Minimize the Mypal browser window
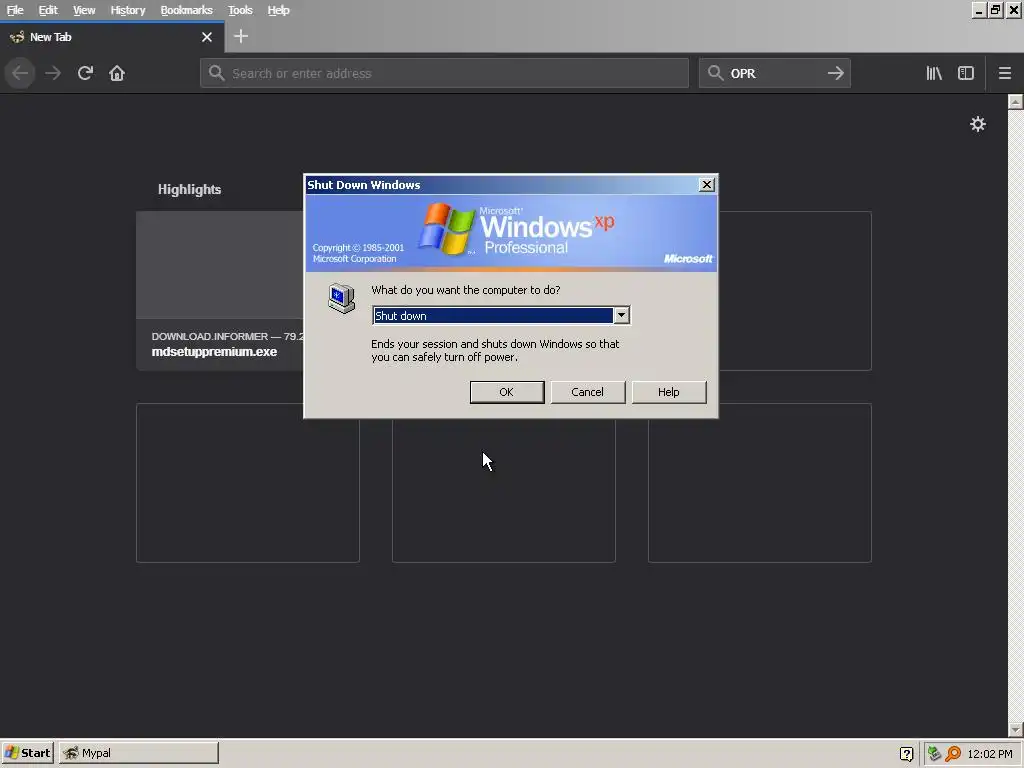 point(978,10)
